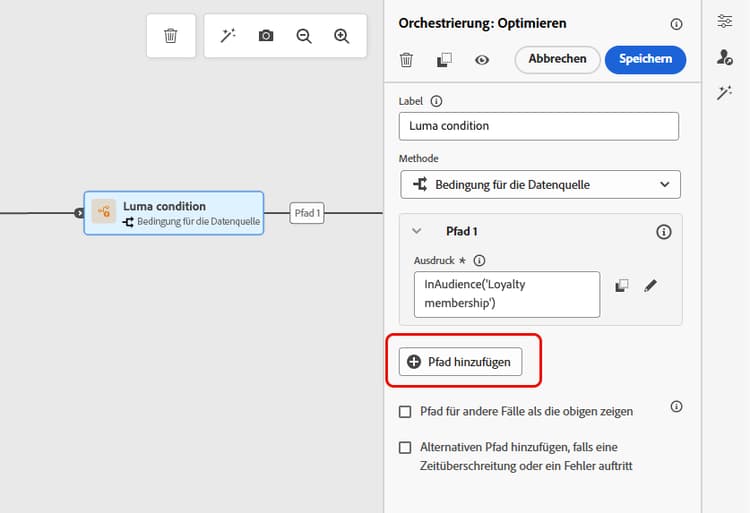Enable Alternativen Pfad hinzufügen checkbox
The image size is (750, 513).
point(405,448)
